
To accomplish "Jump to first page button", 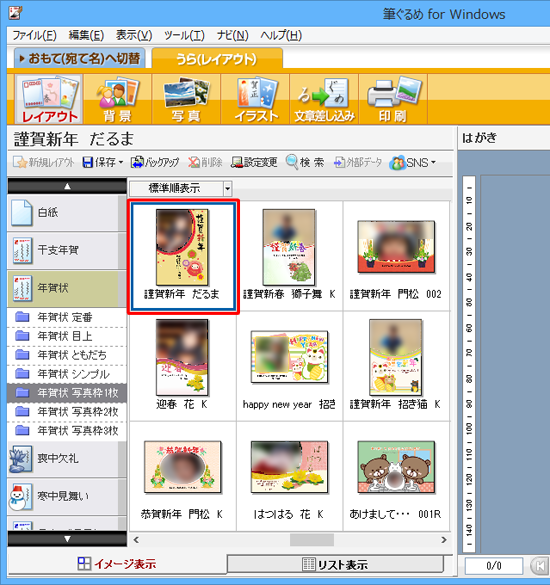I will tap(539, 566).
